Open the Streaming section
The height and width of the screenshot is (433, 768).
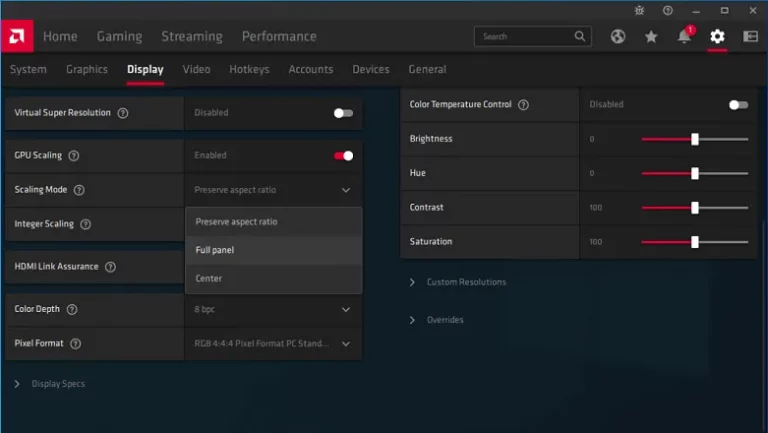click(192, 36)
